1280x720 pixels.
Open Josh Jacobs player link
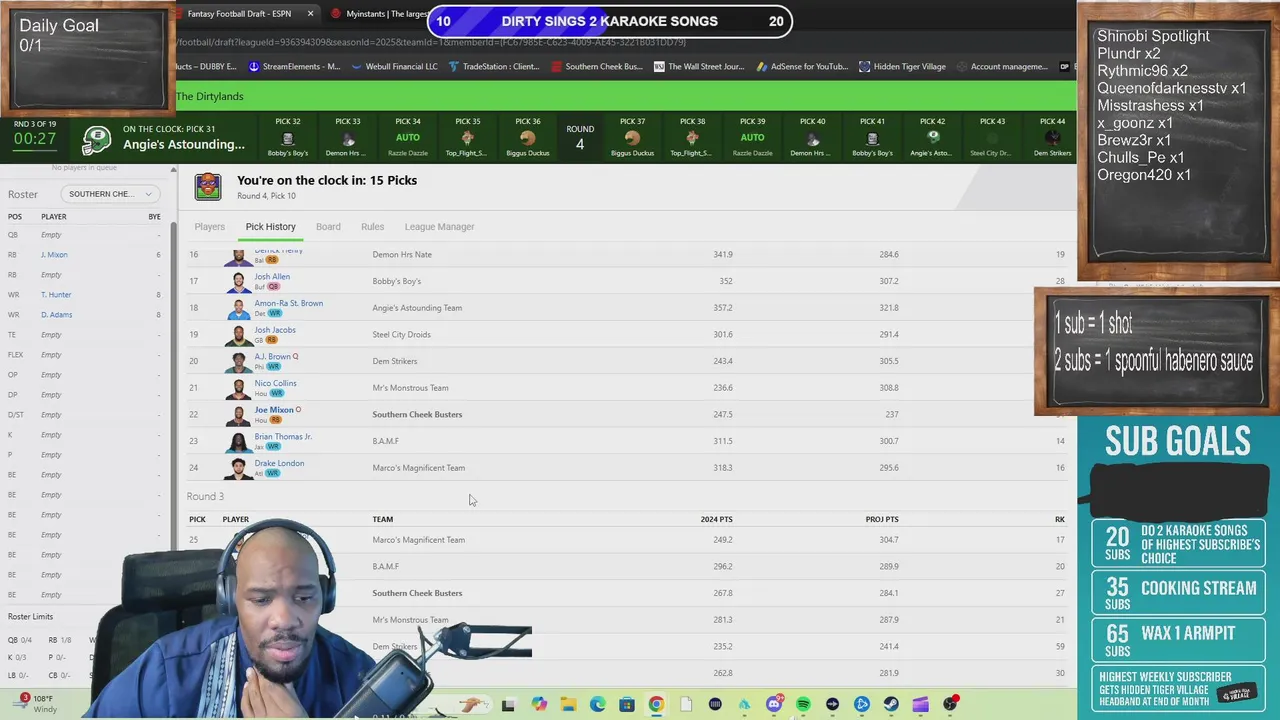[x=275, y=330]
